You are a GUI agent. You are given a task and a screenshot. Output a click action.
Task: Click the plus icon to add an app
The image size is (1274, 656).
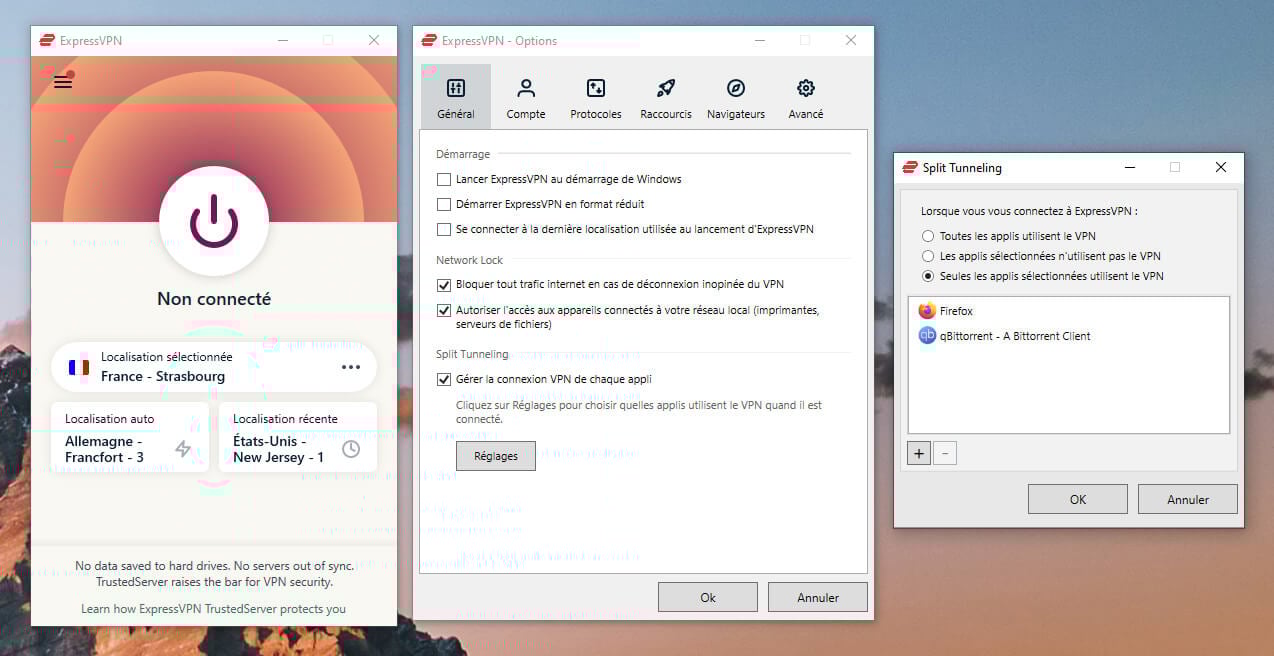(x=918, y=453)
